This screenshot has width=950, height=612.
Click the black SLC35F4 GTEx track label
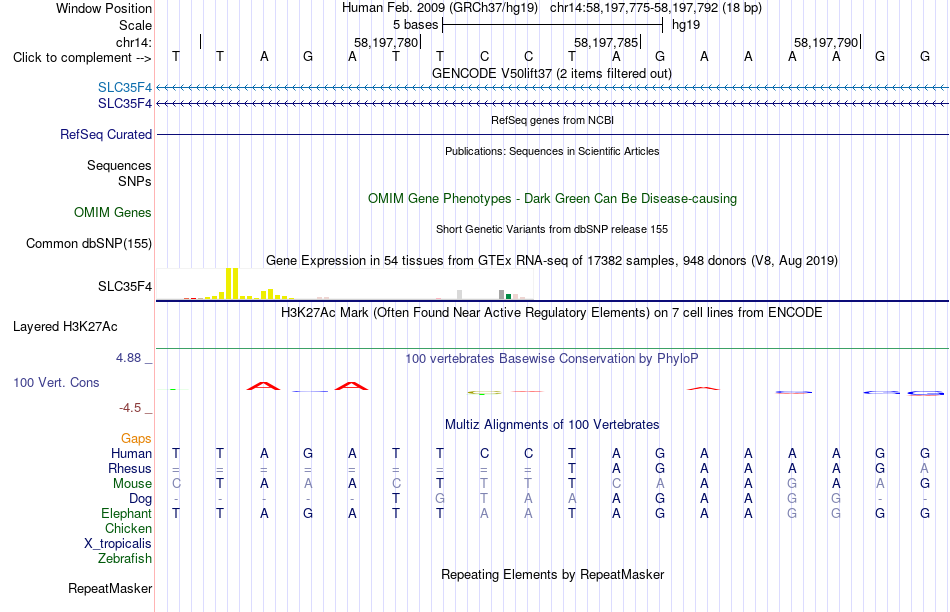(125, 287)
